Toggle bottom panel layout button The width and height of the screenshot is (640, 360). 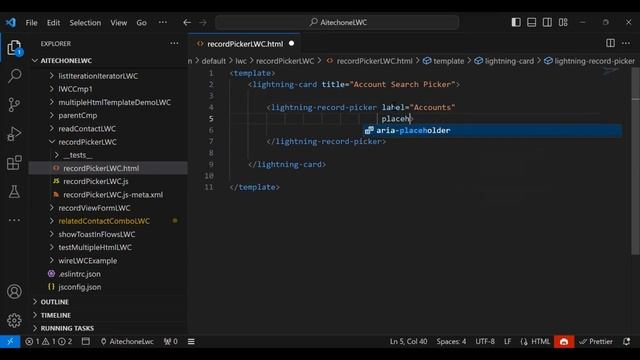531,22
